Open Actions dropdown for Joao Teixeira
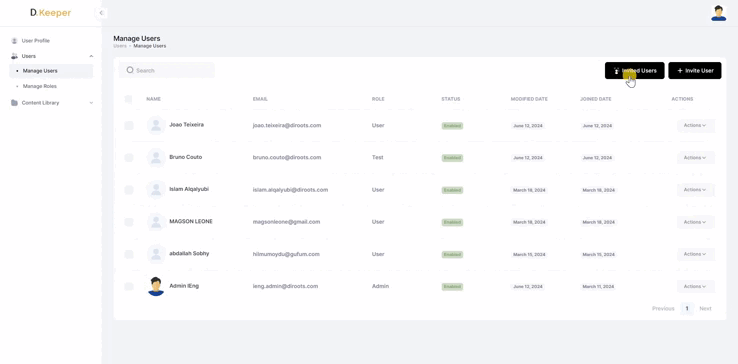This screenshot has height=364, width=738. pyautogui.click(x=696, y=125)
